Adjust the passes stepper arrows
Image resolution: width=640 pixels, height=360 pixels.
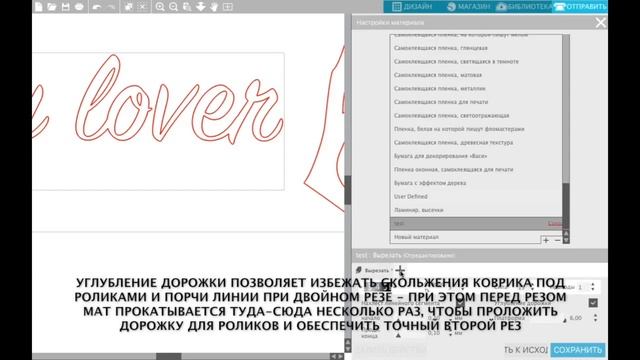[593, 287]
